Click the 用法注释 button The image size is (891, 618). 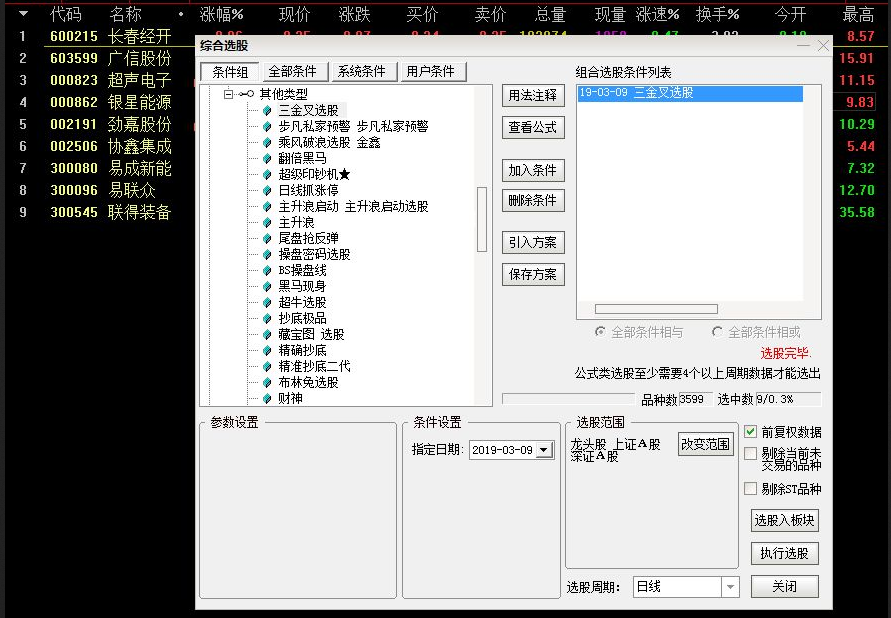pos(533,95)
